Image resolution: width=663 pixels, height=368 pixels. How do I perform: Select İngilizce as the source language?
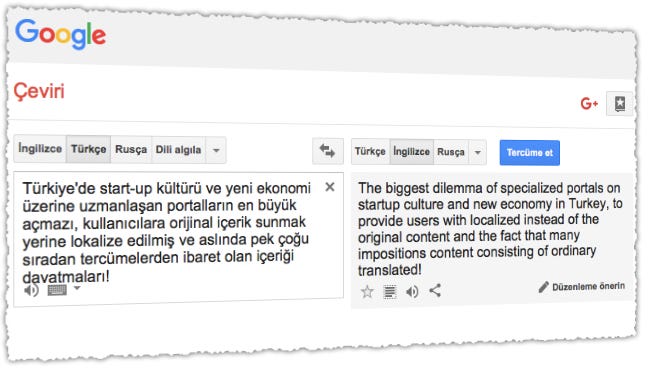[40, 148]
